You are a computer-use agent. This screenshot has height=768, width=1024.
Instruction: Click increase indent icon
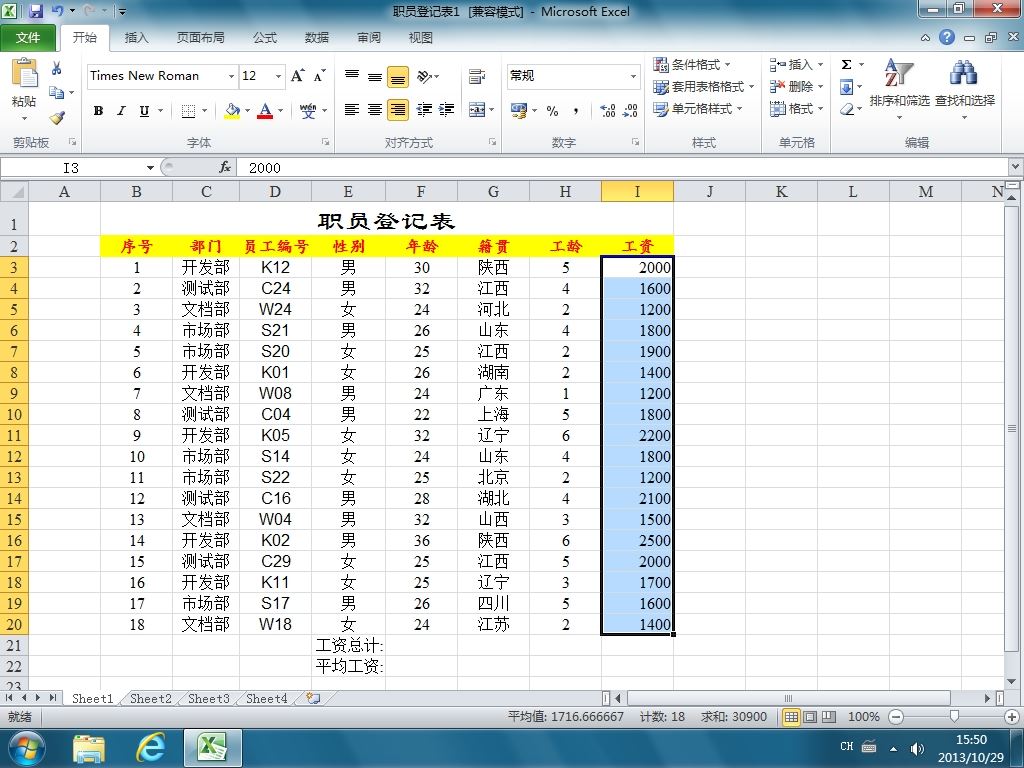(446, 110)
